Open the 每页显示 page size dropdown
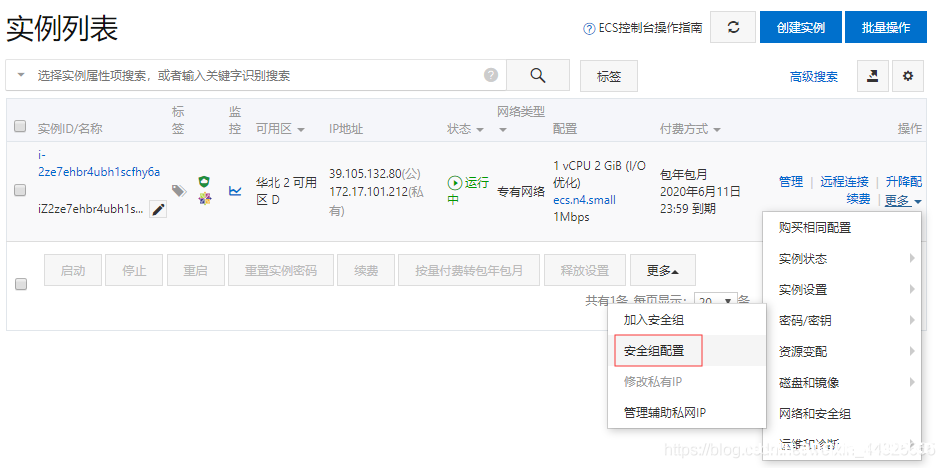 (716, 300)
